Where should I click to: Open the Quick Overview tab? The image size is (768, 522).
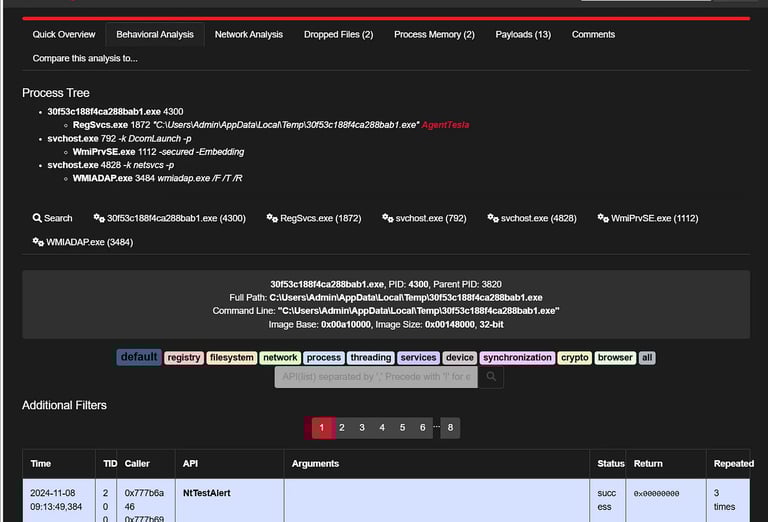point(64,35)
